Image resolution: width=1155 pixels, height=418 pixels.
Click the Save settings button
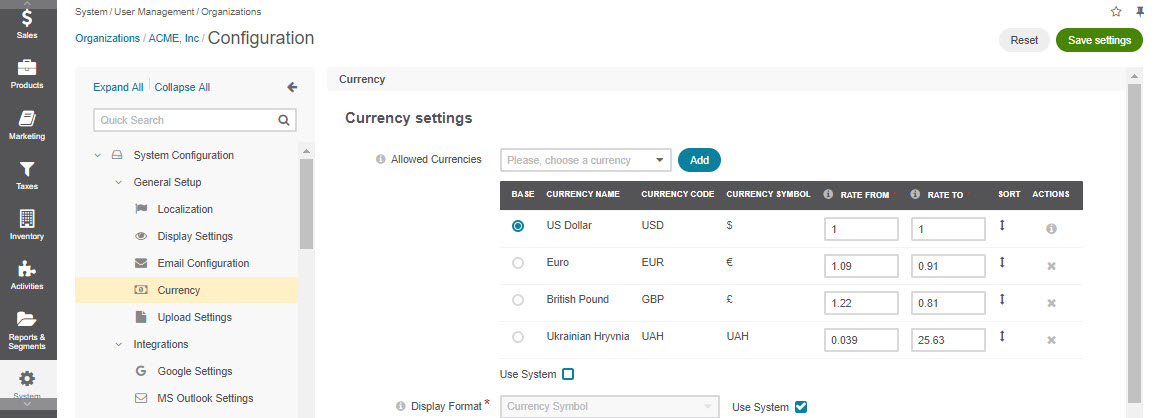(x=1099, y=40)
